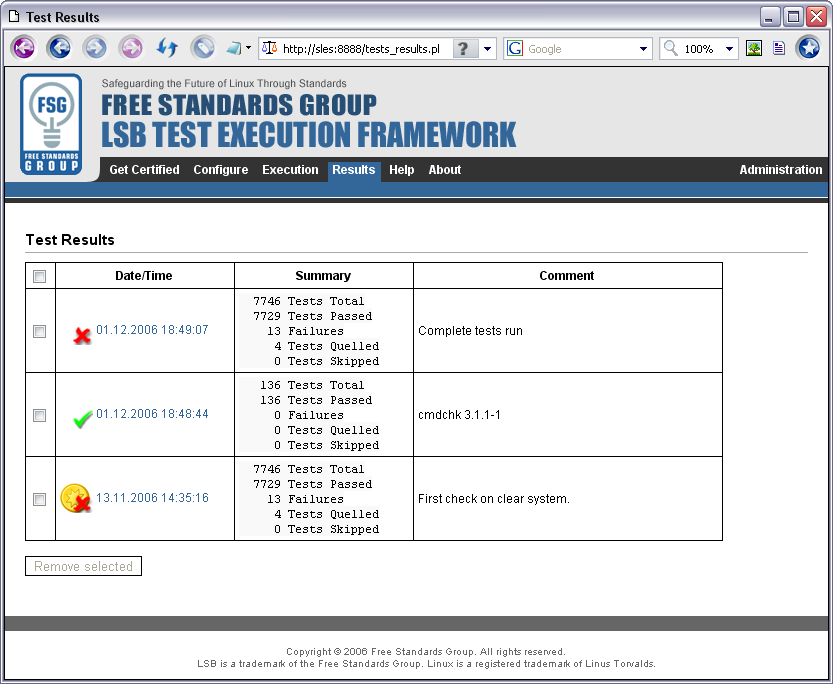Click into the Google search field
This screenshot has height=684, width=833.
click(580, 49)
